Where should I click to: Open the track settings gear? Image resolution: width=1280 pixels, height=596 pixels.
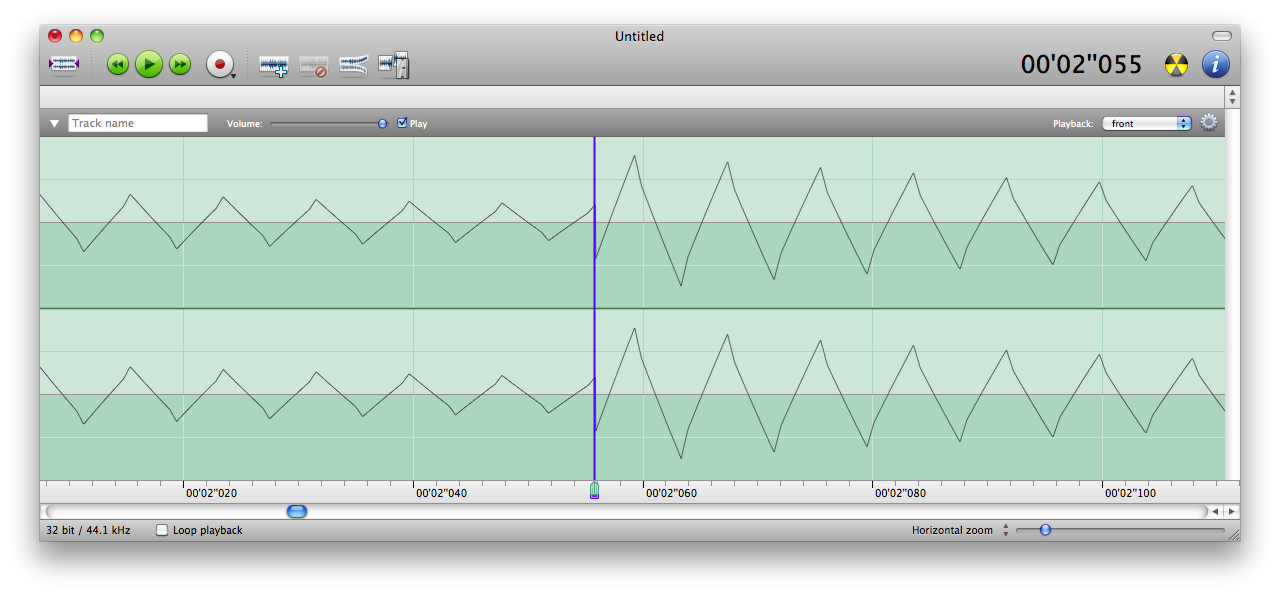(1209, 123)
